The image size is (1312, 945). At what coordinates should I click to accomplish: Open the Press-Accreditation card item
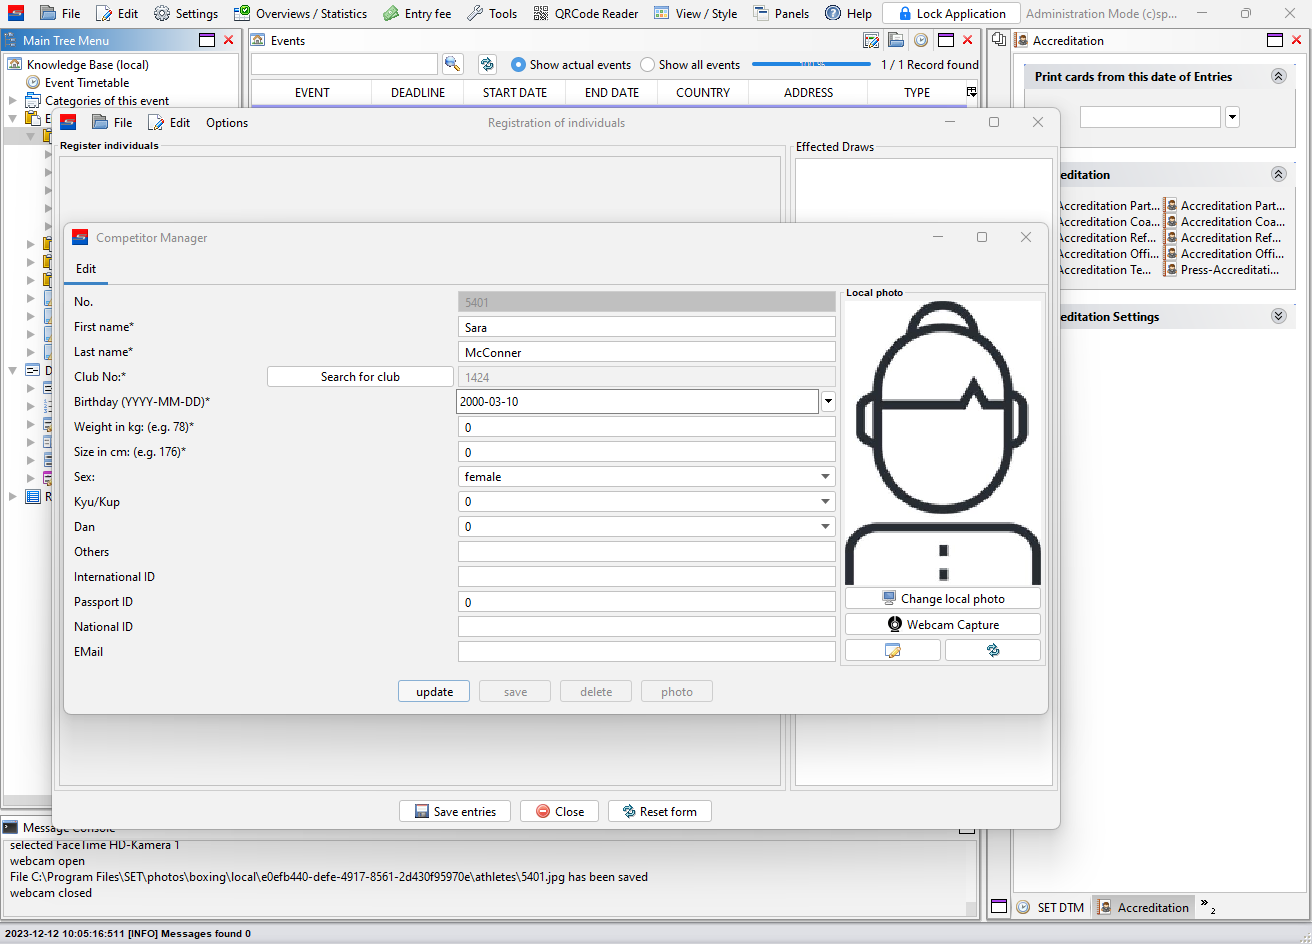[1229, 270]
